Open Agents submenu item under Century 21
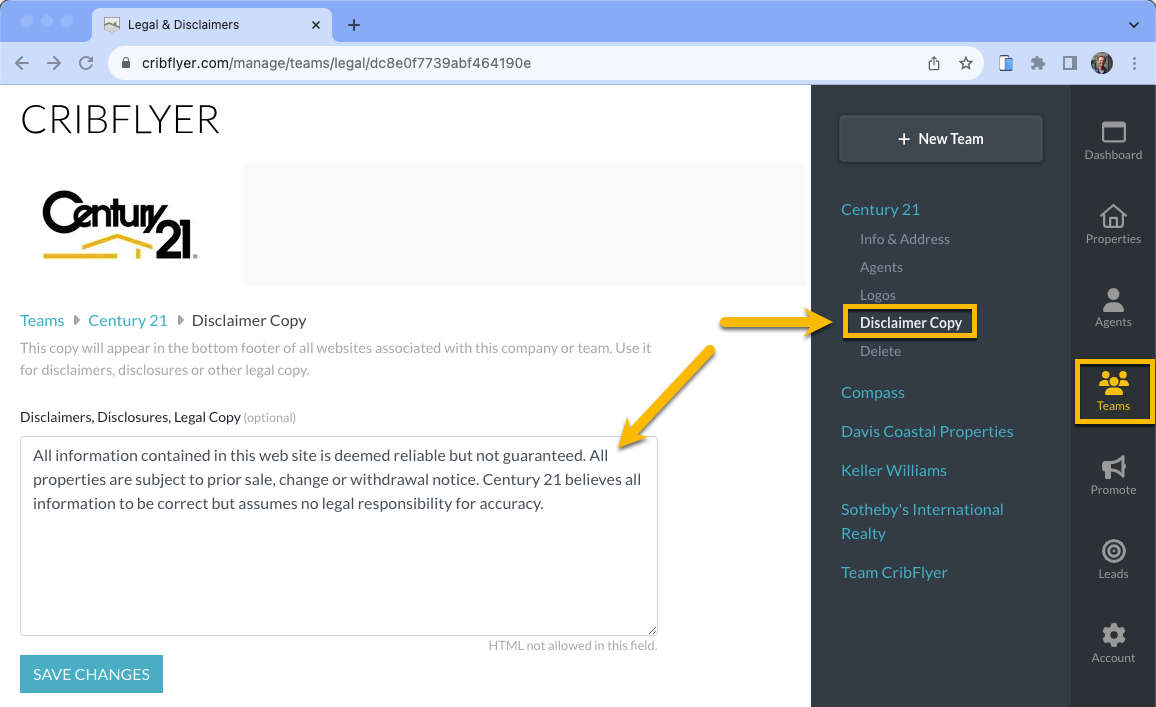 pyautogui.click(x=881, y=267)
